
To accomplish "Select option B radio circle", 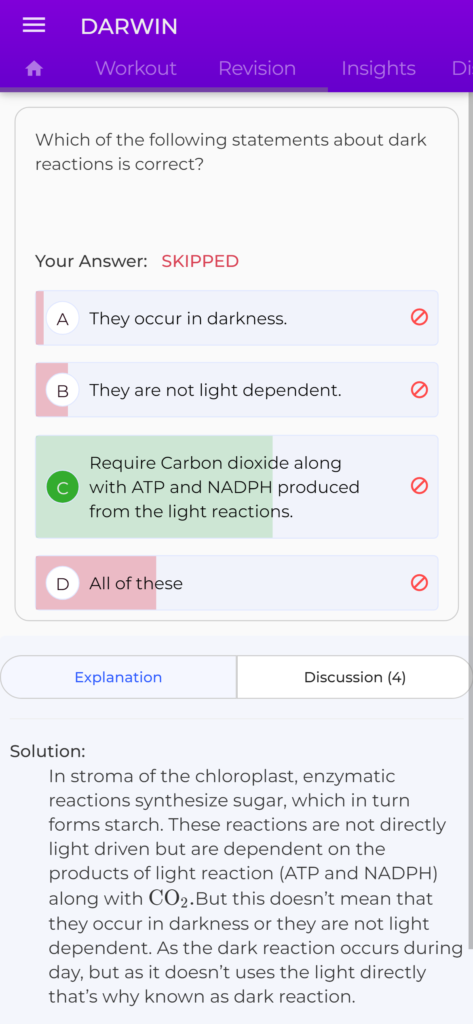I will pos(63,391).
